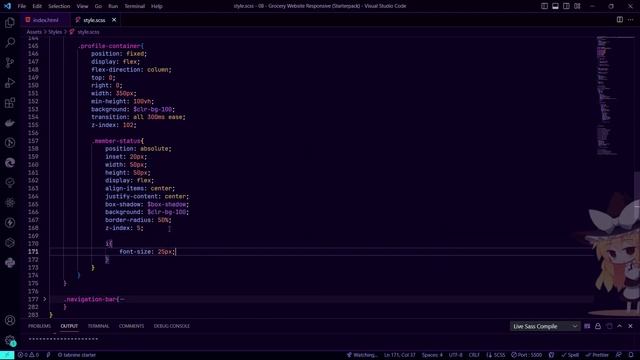The width and height of the screenshot is (640, 360).
Task: Select SCSS language mode in status bar
Action: point(496,355)
